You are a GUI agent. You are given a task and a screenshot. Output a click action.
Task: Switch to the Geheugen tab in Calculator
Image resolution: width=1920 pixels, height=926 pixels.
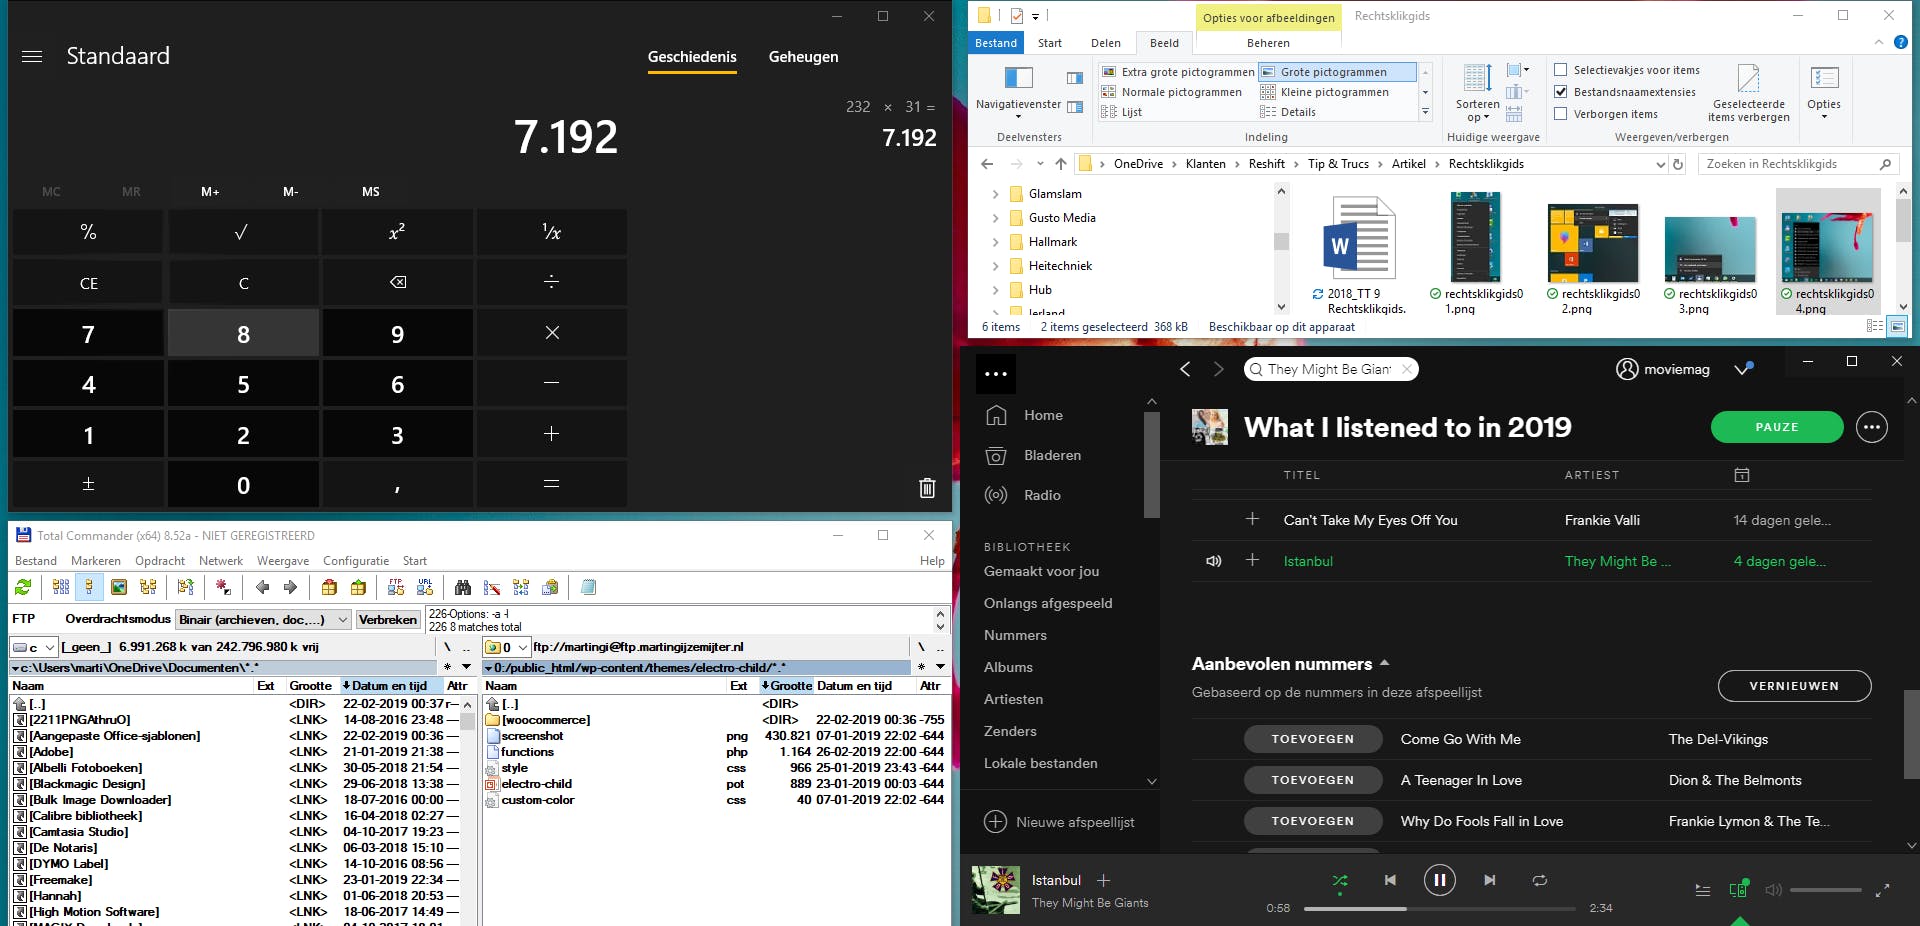tap(803, 57)
